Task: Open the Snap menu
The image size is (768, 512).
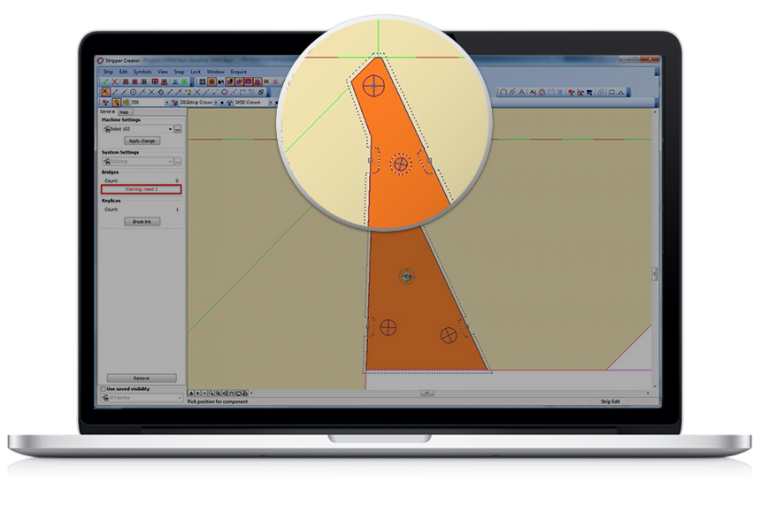Action: tap(179, 72)
